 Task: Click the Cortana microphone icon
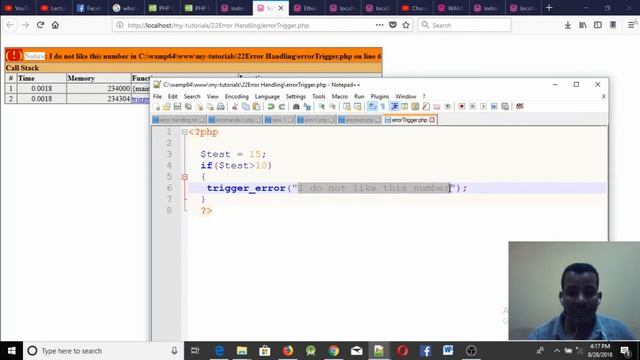pyautogui.click(x=174, y=351)
